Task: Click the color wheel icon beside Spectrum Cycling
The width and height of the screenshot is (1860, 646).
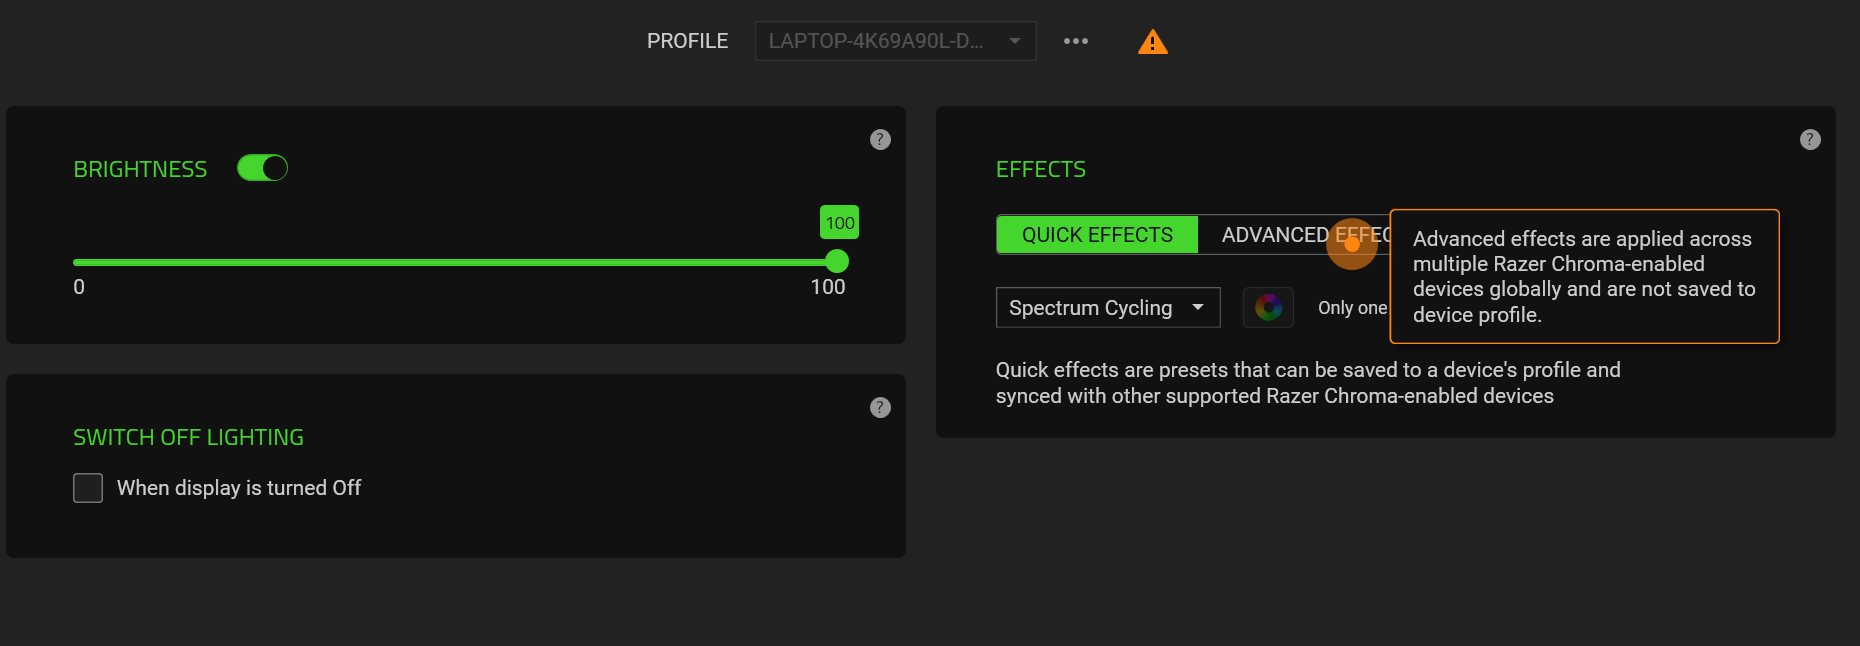Action: (x=1268, y=307)
